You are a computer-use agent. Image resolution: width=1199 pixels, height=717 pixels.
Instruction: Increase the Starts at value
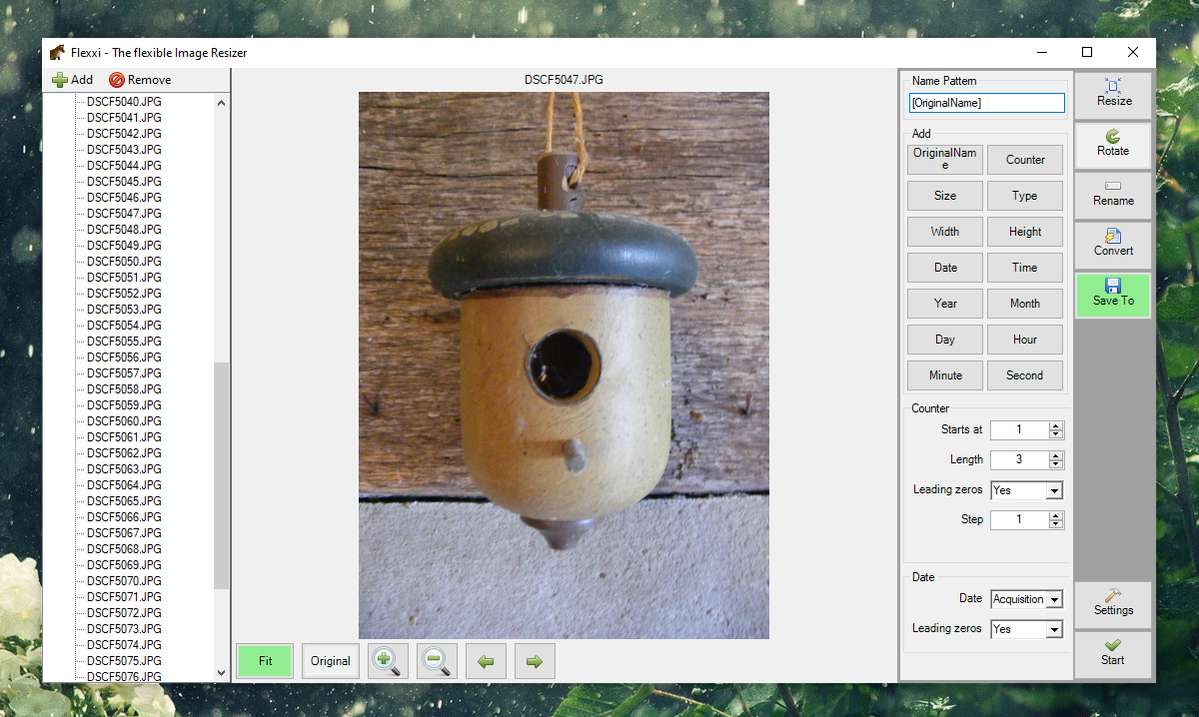click(1056, 426)
